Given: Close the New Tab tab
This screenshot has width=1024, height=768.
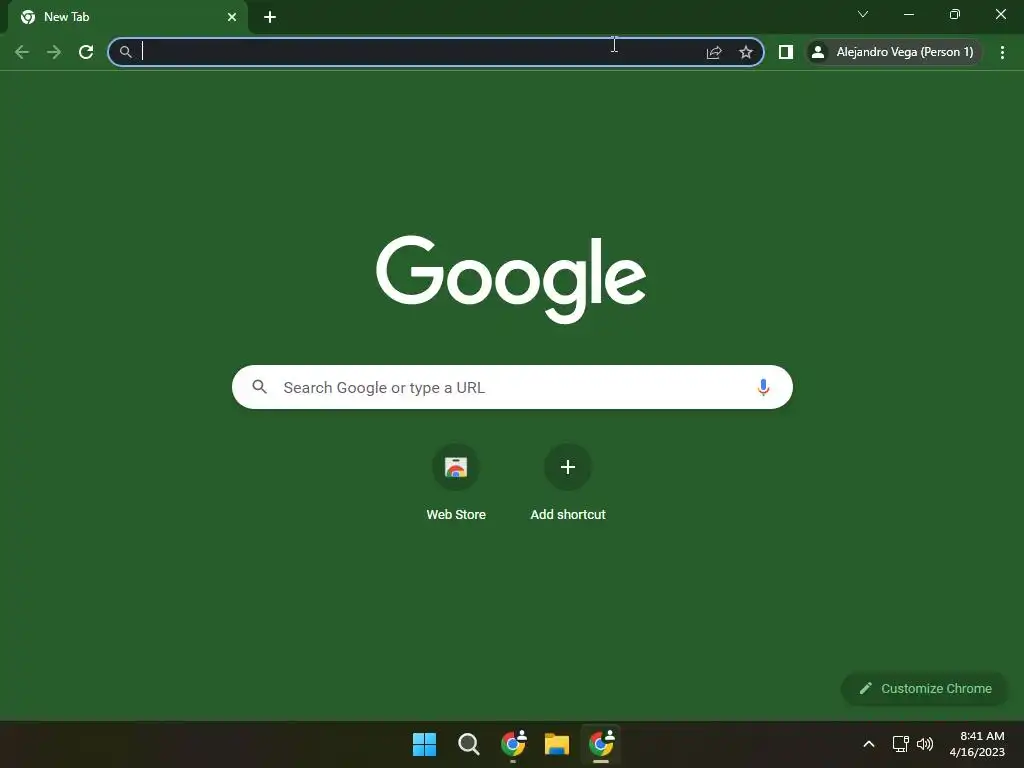Looking at the screenshot, I should (x=232, y=17).
